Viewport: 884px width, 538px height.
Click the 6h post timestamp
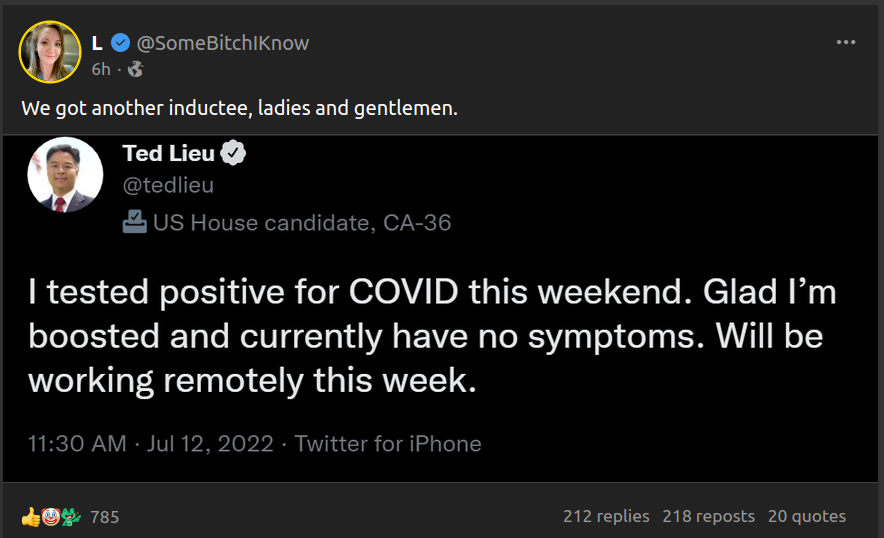(101, 69)
